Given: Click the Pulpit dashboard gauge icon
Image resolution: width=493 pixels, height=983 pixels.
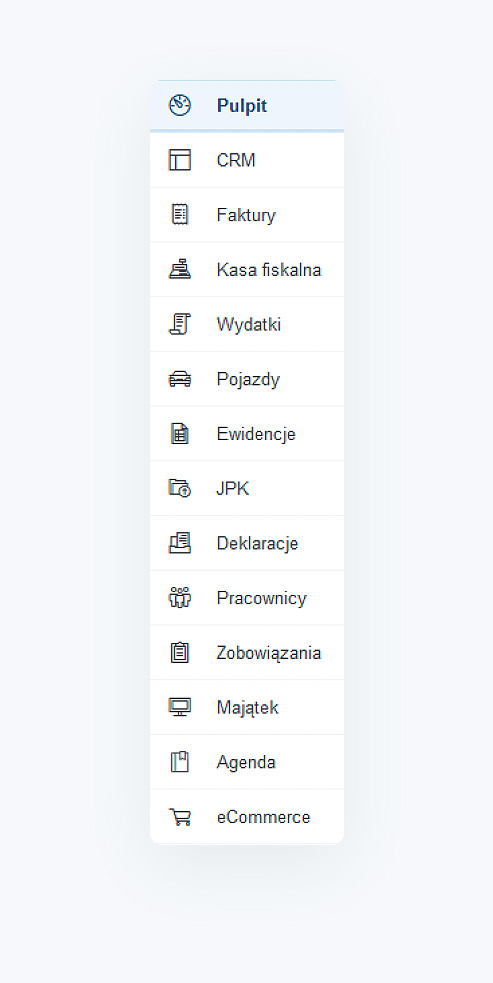Looking at the screenshot, I should pyautogui.click(x=180, y=105).
